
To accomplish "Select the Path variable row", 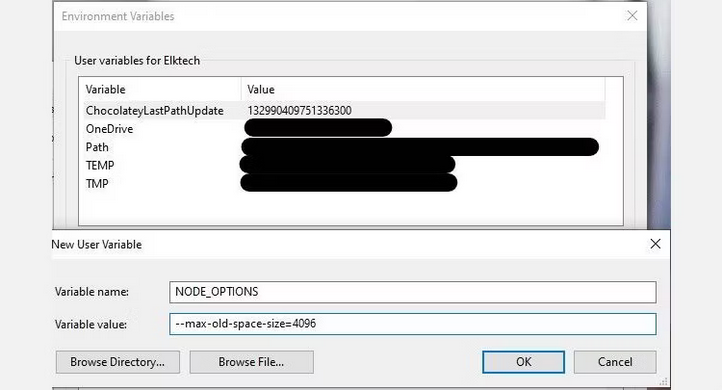I will tap(342, 147).
